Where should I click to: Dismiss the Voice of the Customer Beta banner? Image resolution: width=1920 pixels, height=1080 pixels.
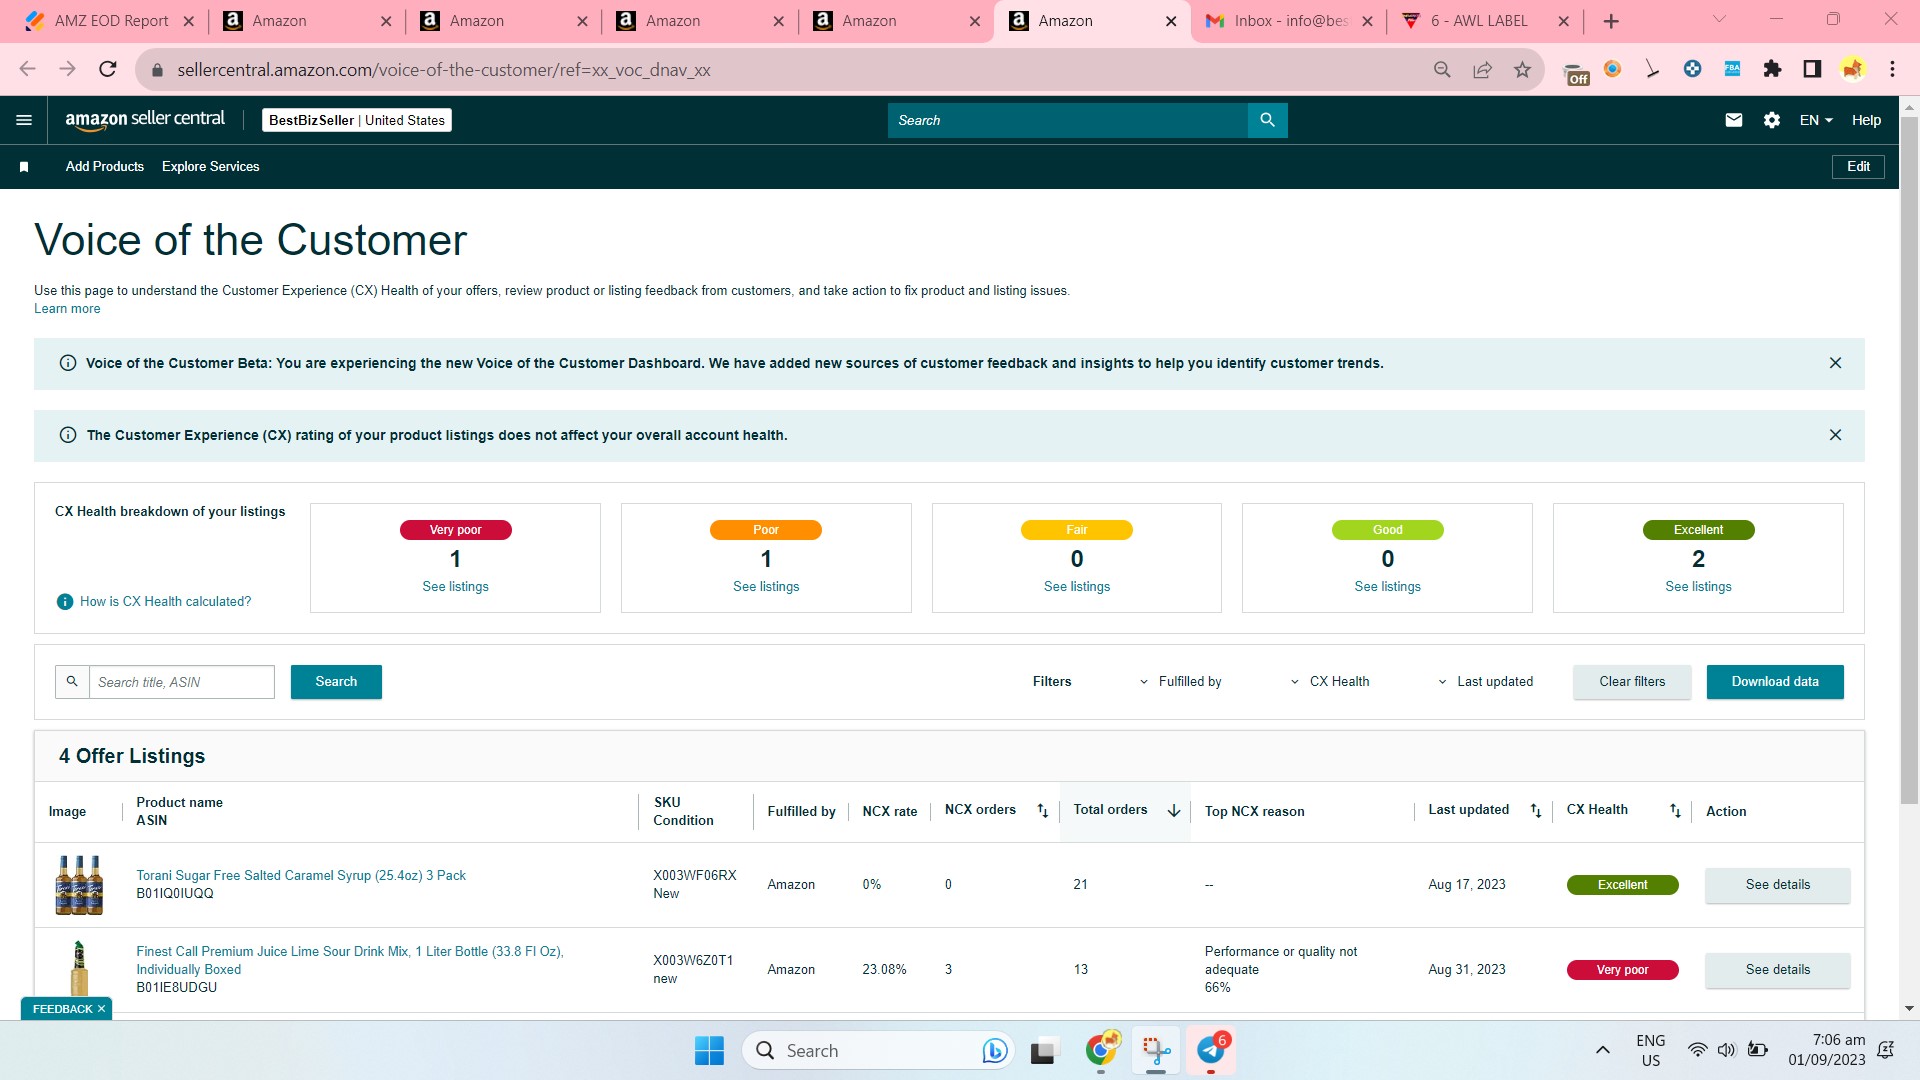click(1835, 363)
